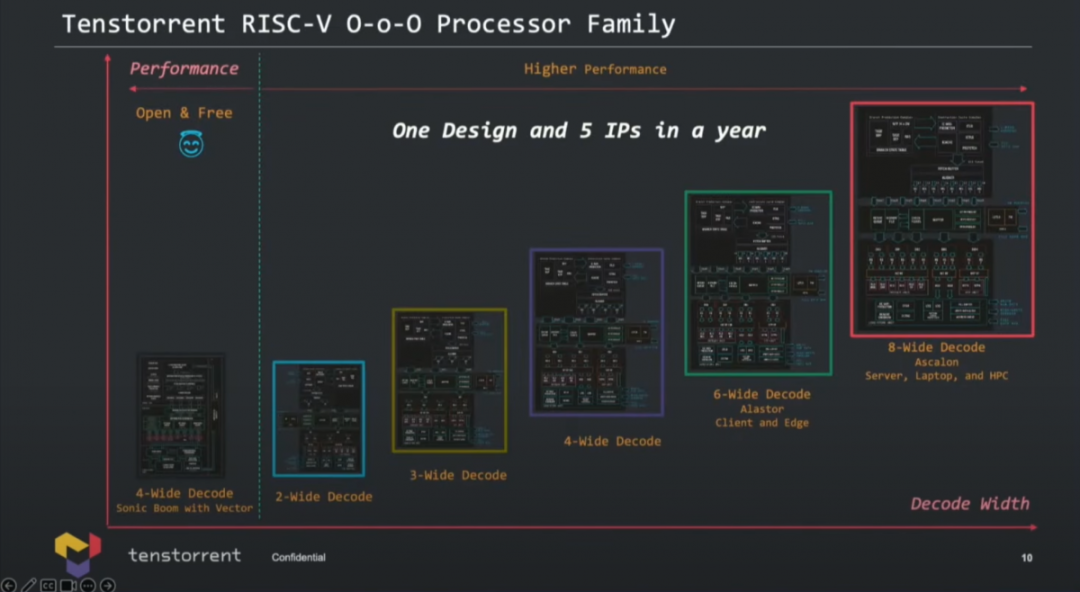Click the pink 'Performance' label
This screenshot has width=1080, height=592.
pyautogui.click(x=184, y=68)
